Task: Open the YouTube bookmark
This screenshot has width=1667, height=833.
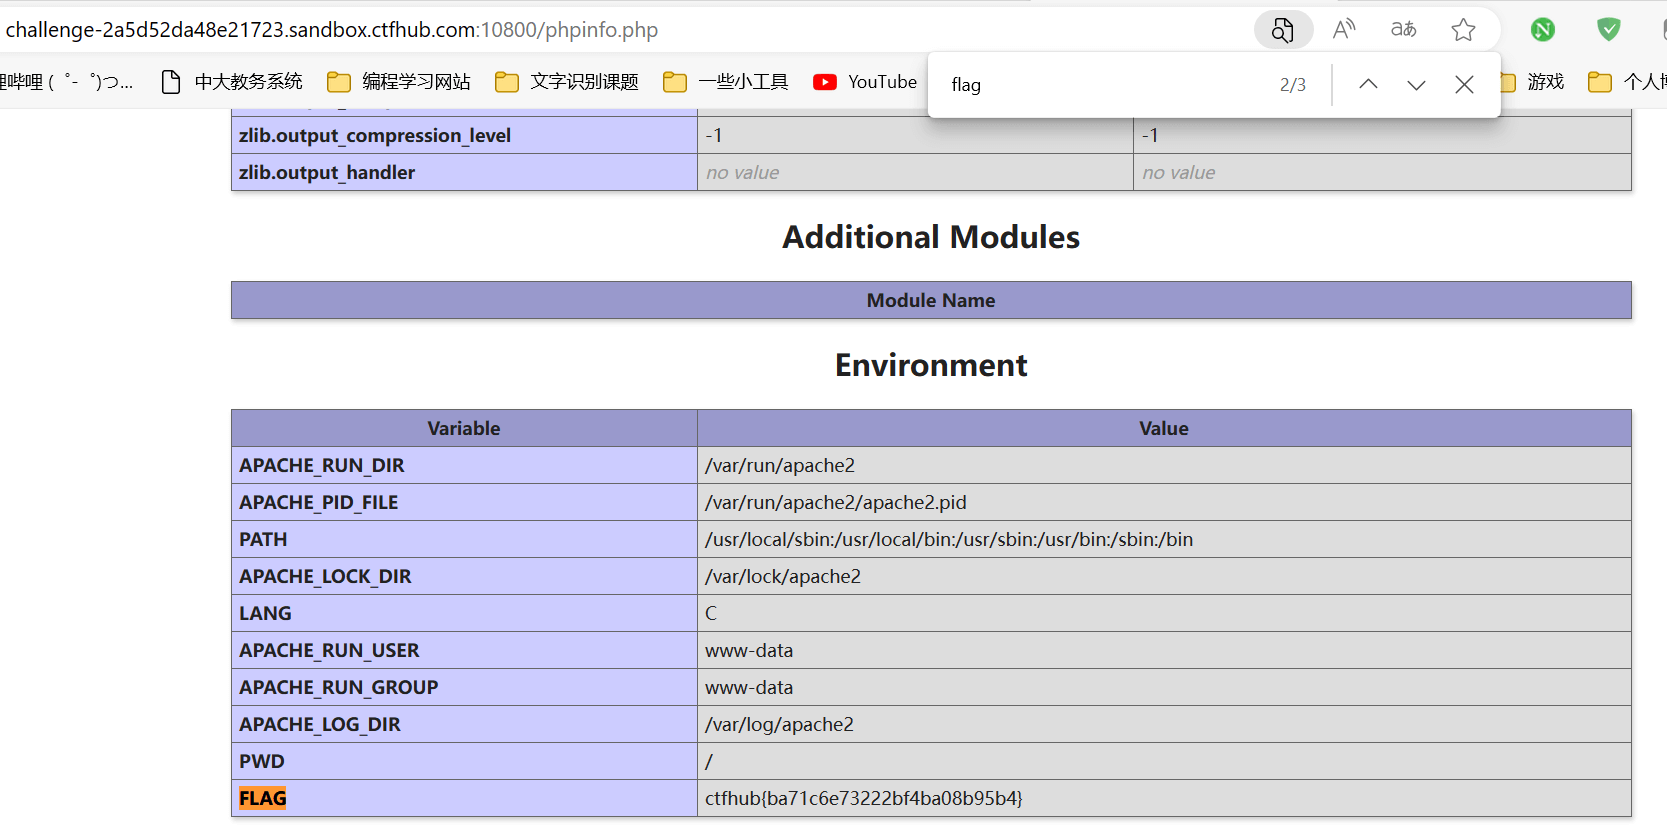Action: (865, 82)
